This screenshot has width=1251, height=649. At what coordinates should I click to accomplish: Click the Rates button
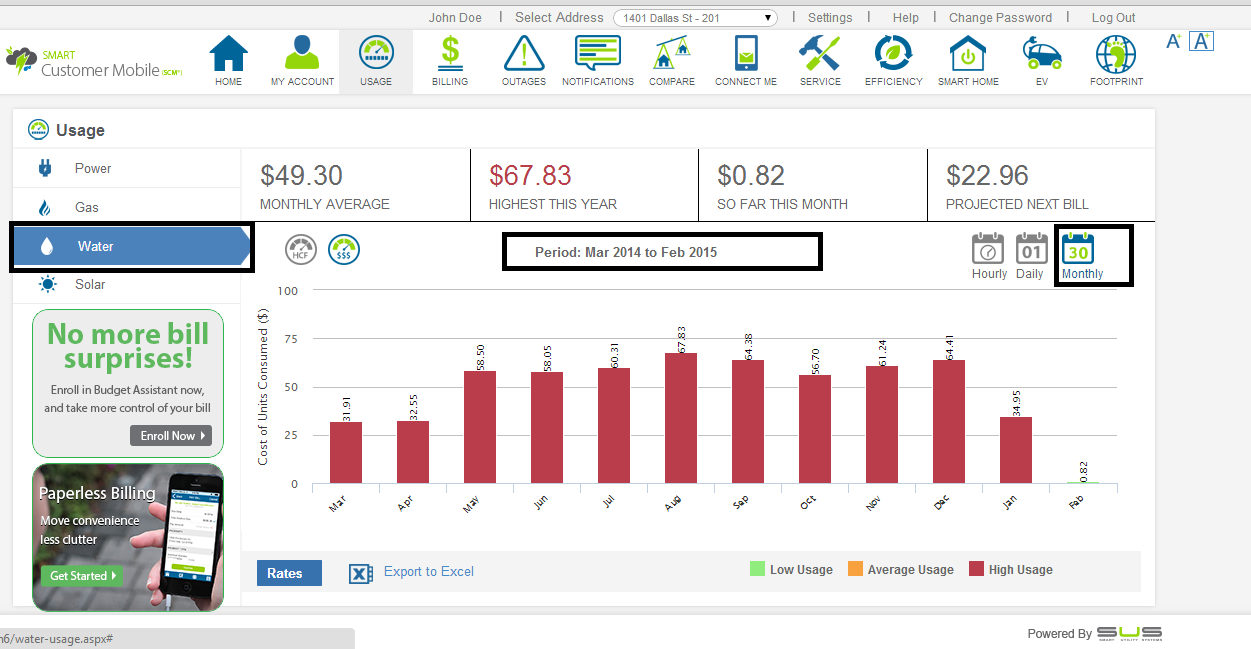pos(289,573)
